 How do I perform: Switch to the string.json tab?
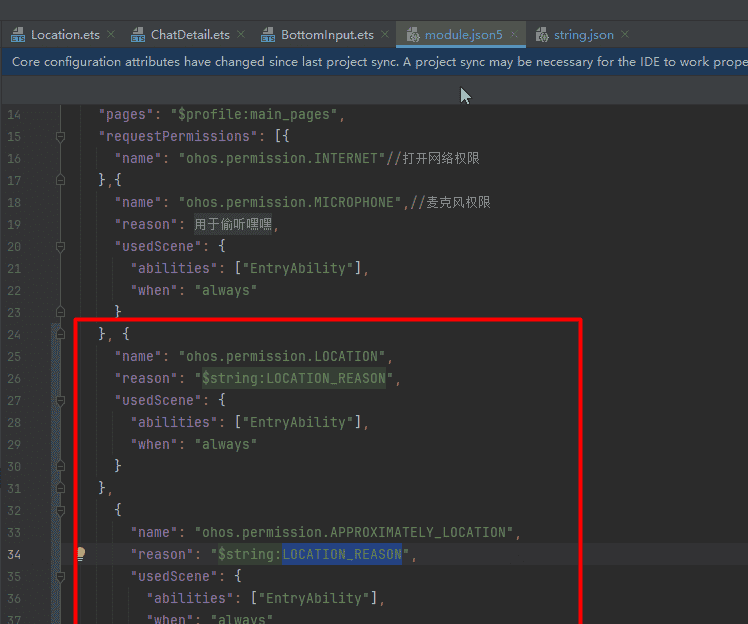(x=584, y=35)
